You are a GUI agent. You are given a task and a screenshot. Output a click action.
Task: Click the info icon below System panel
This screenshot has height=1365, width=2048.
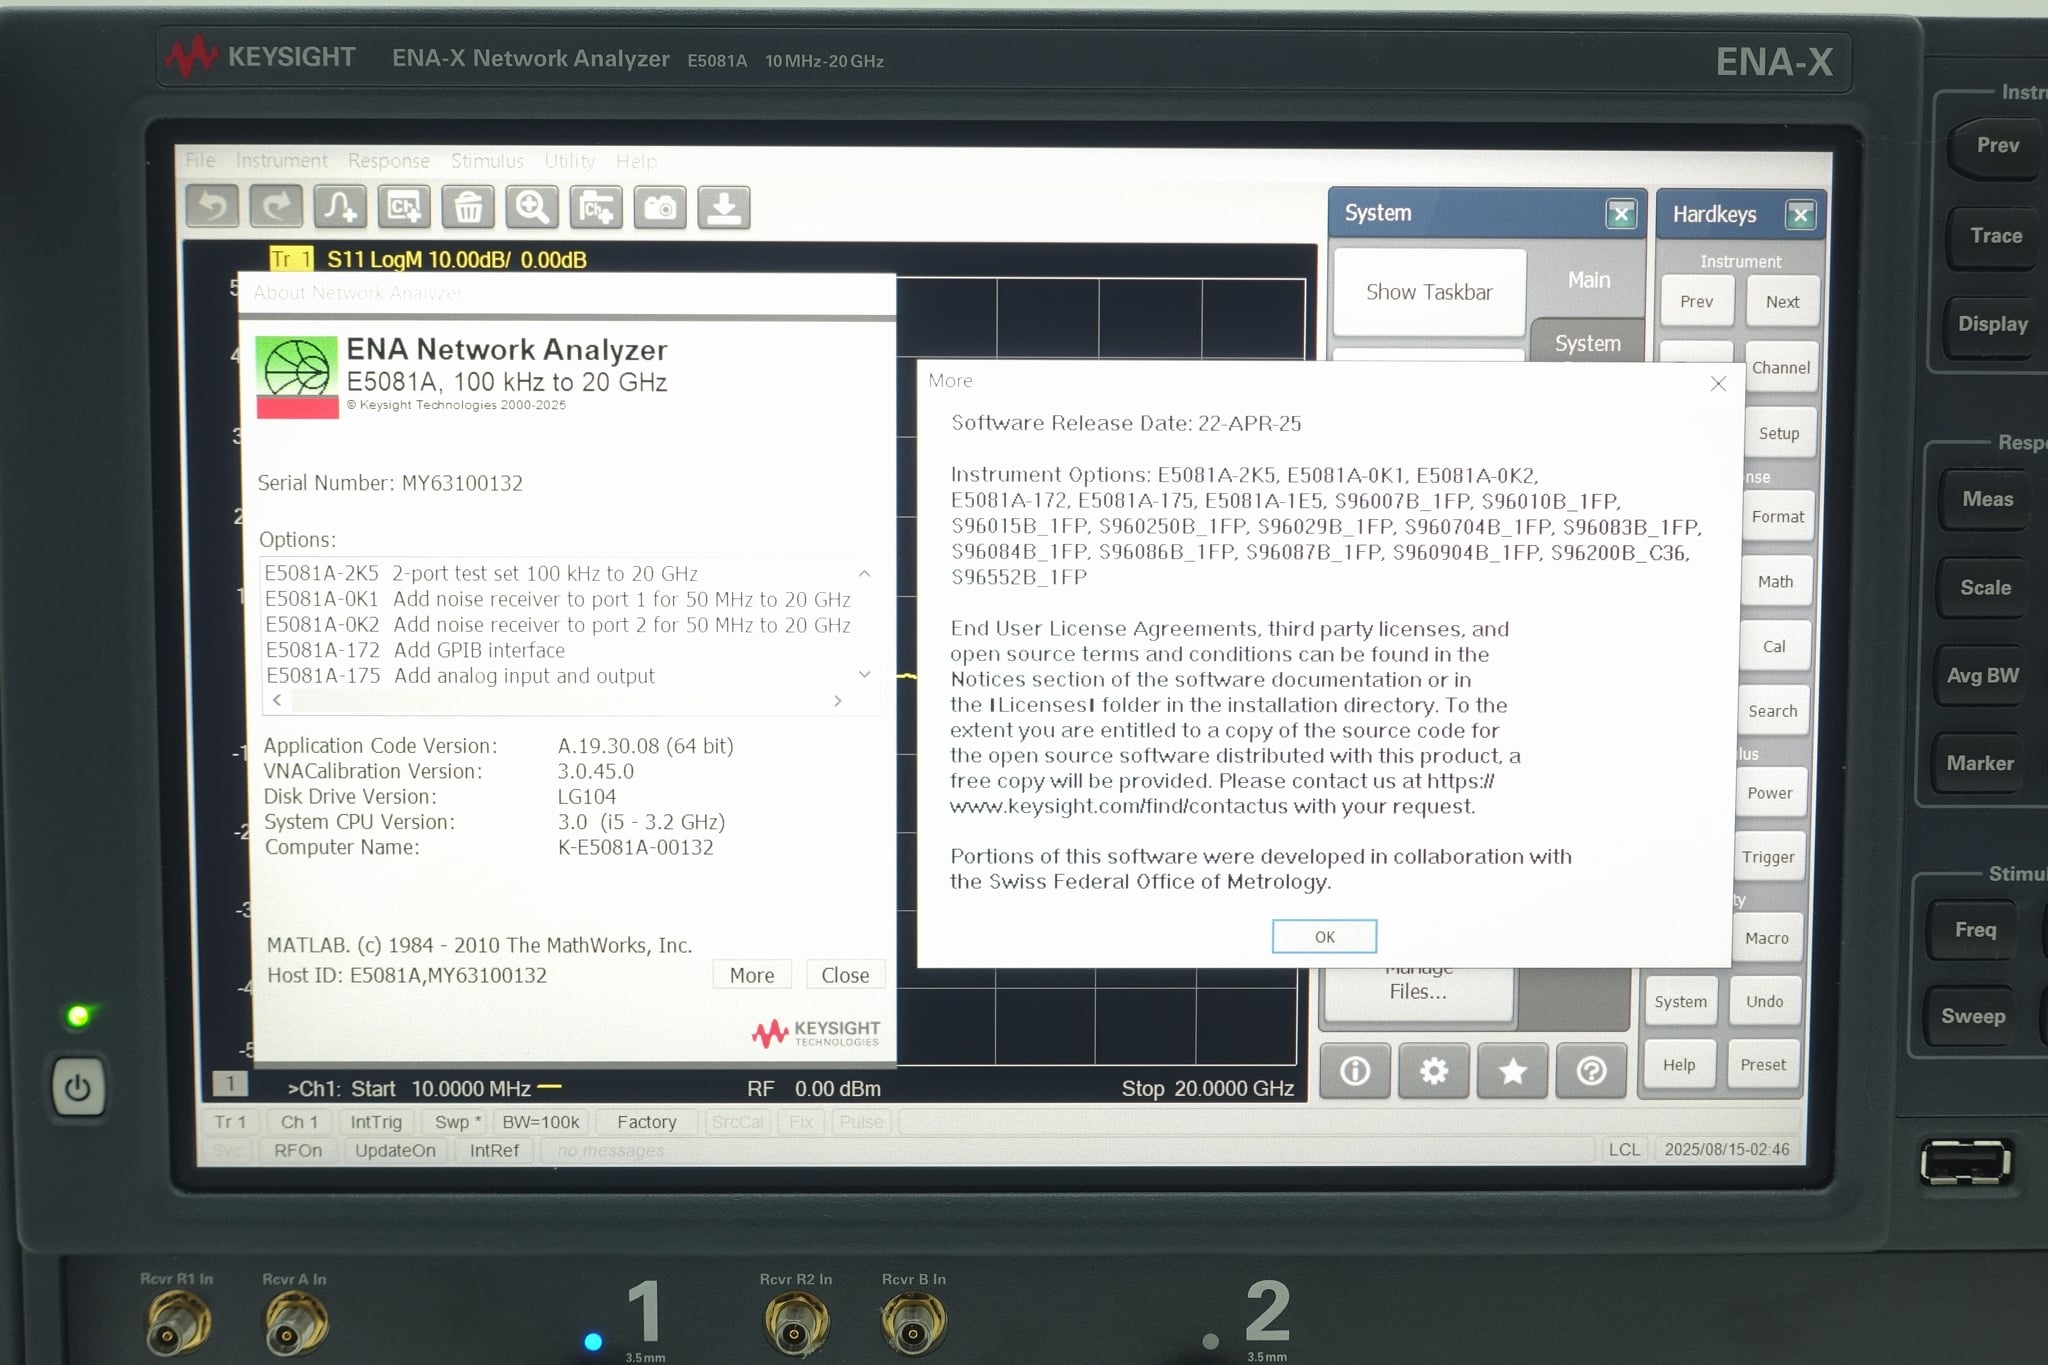[1355, 1071]
